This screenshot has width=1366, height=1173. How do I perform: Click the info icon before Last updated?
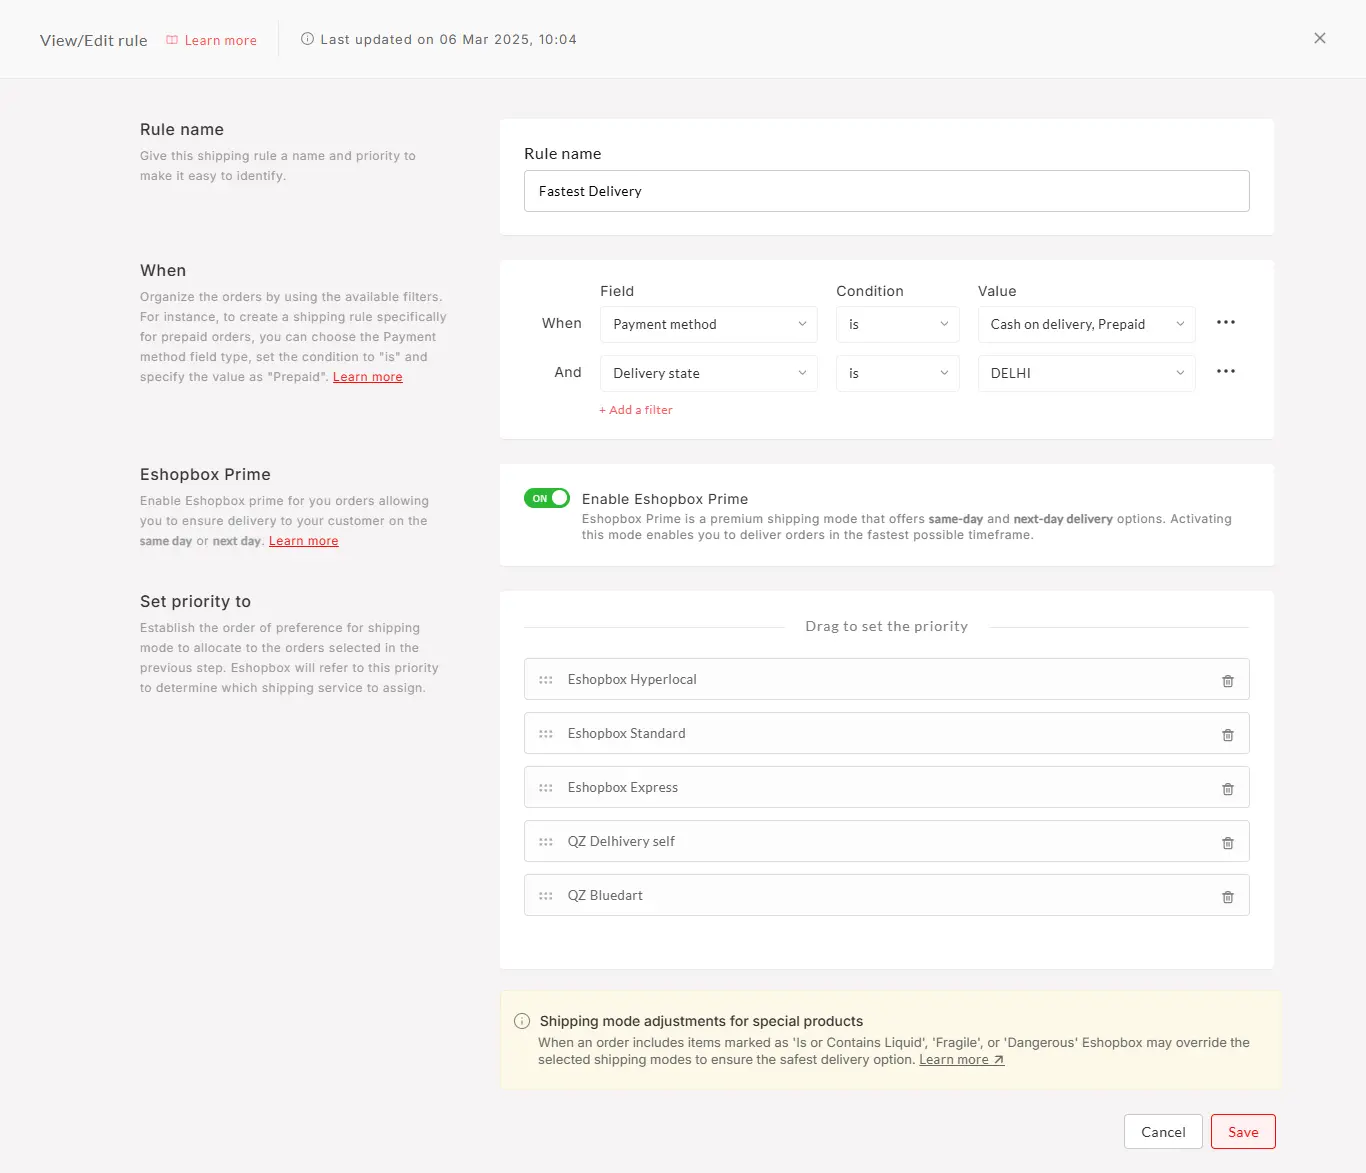[308, 39]
